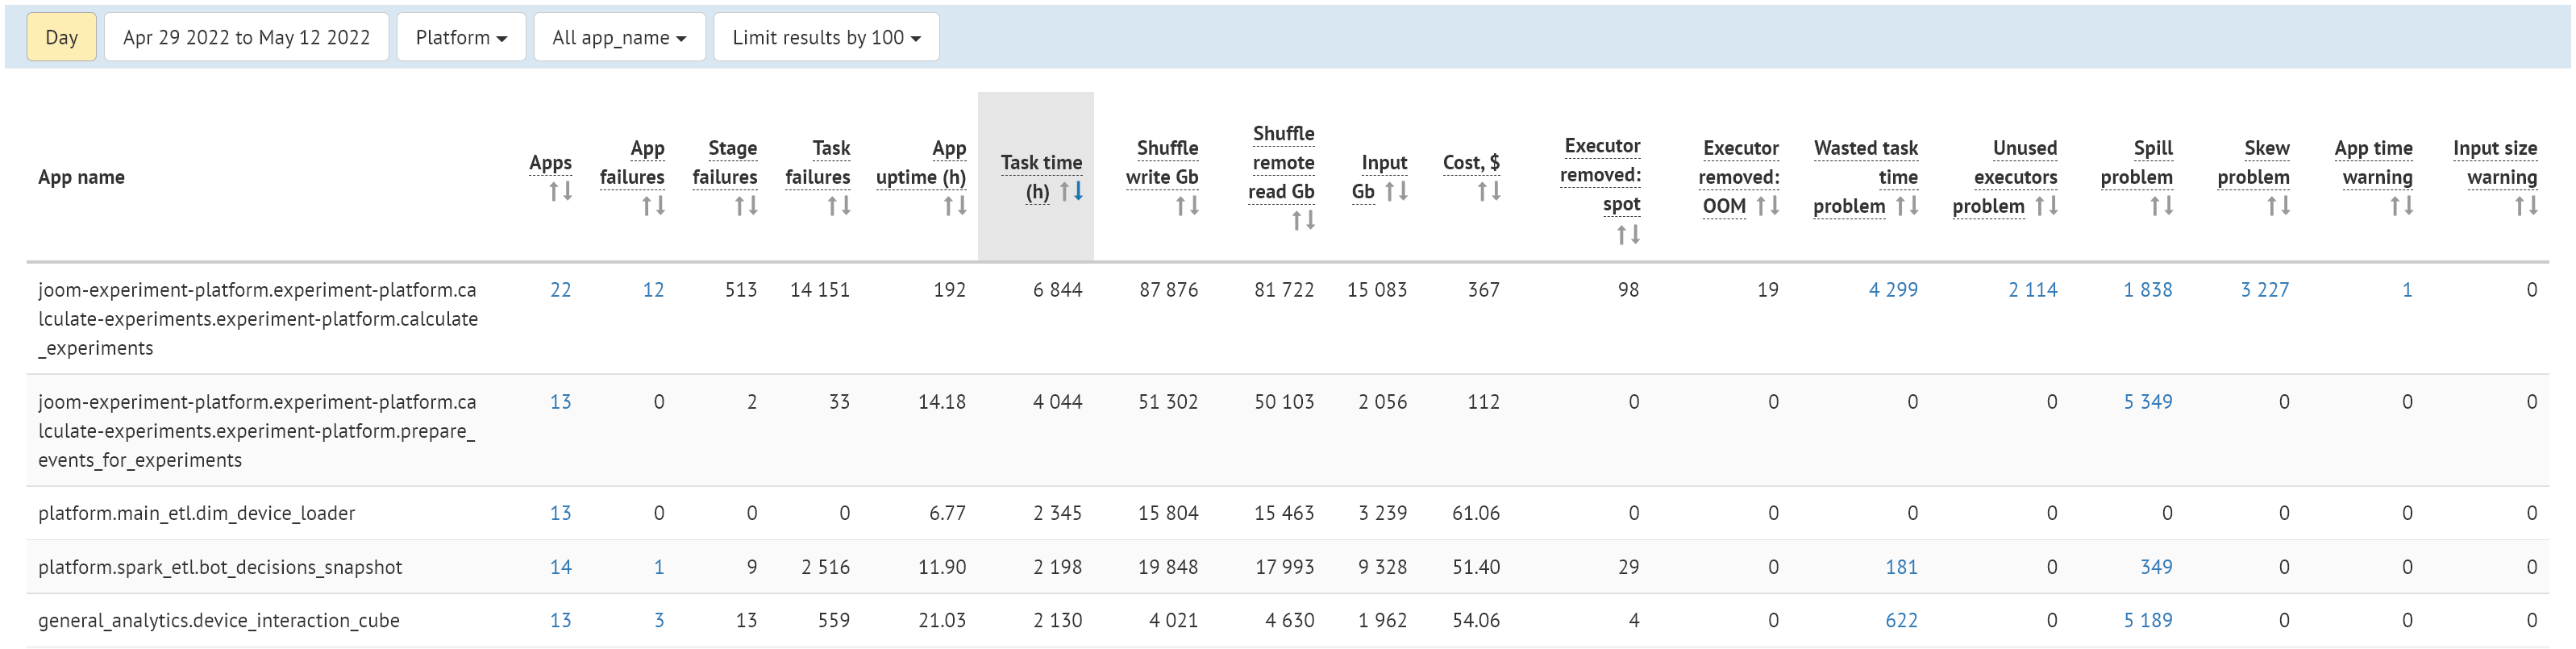The width and height of the screenshot is (2576, 649).
Task: Expand the All app_name filter dropdown
Action: 619,37
